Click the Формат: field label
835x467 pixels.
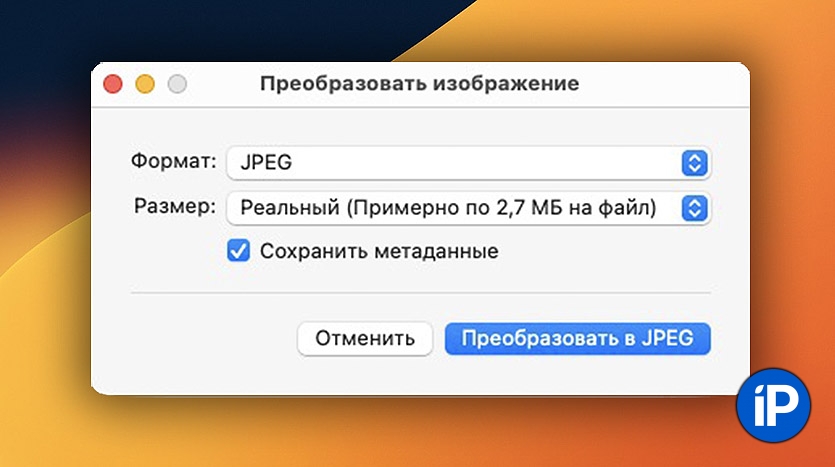173,161
